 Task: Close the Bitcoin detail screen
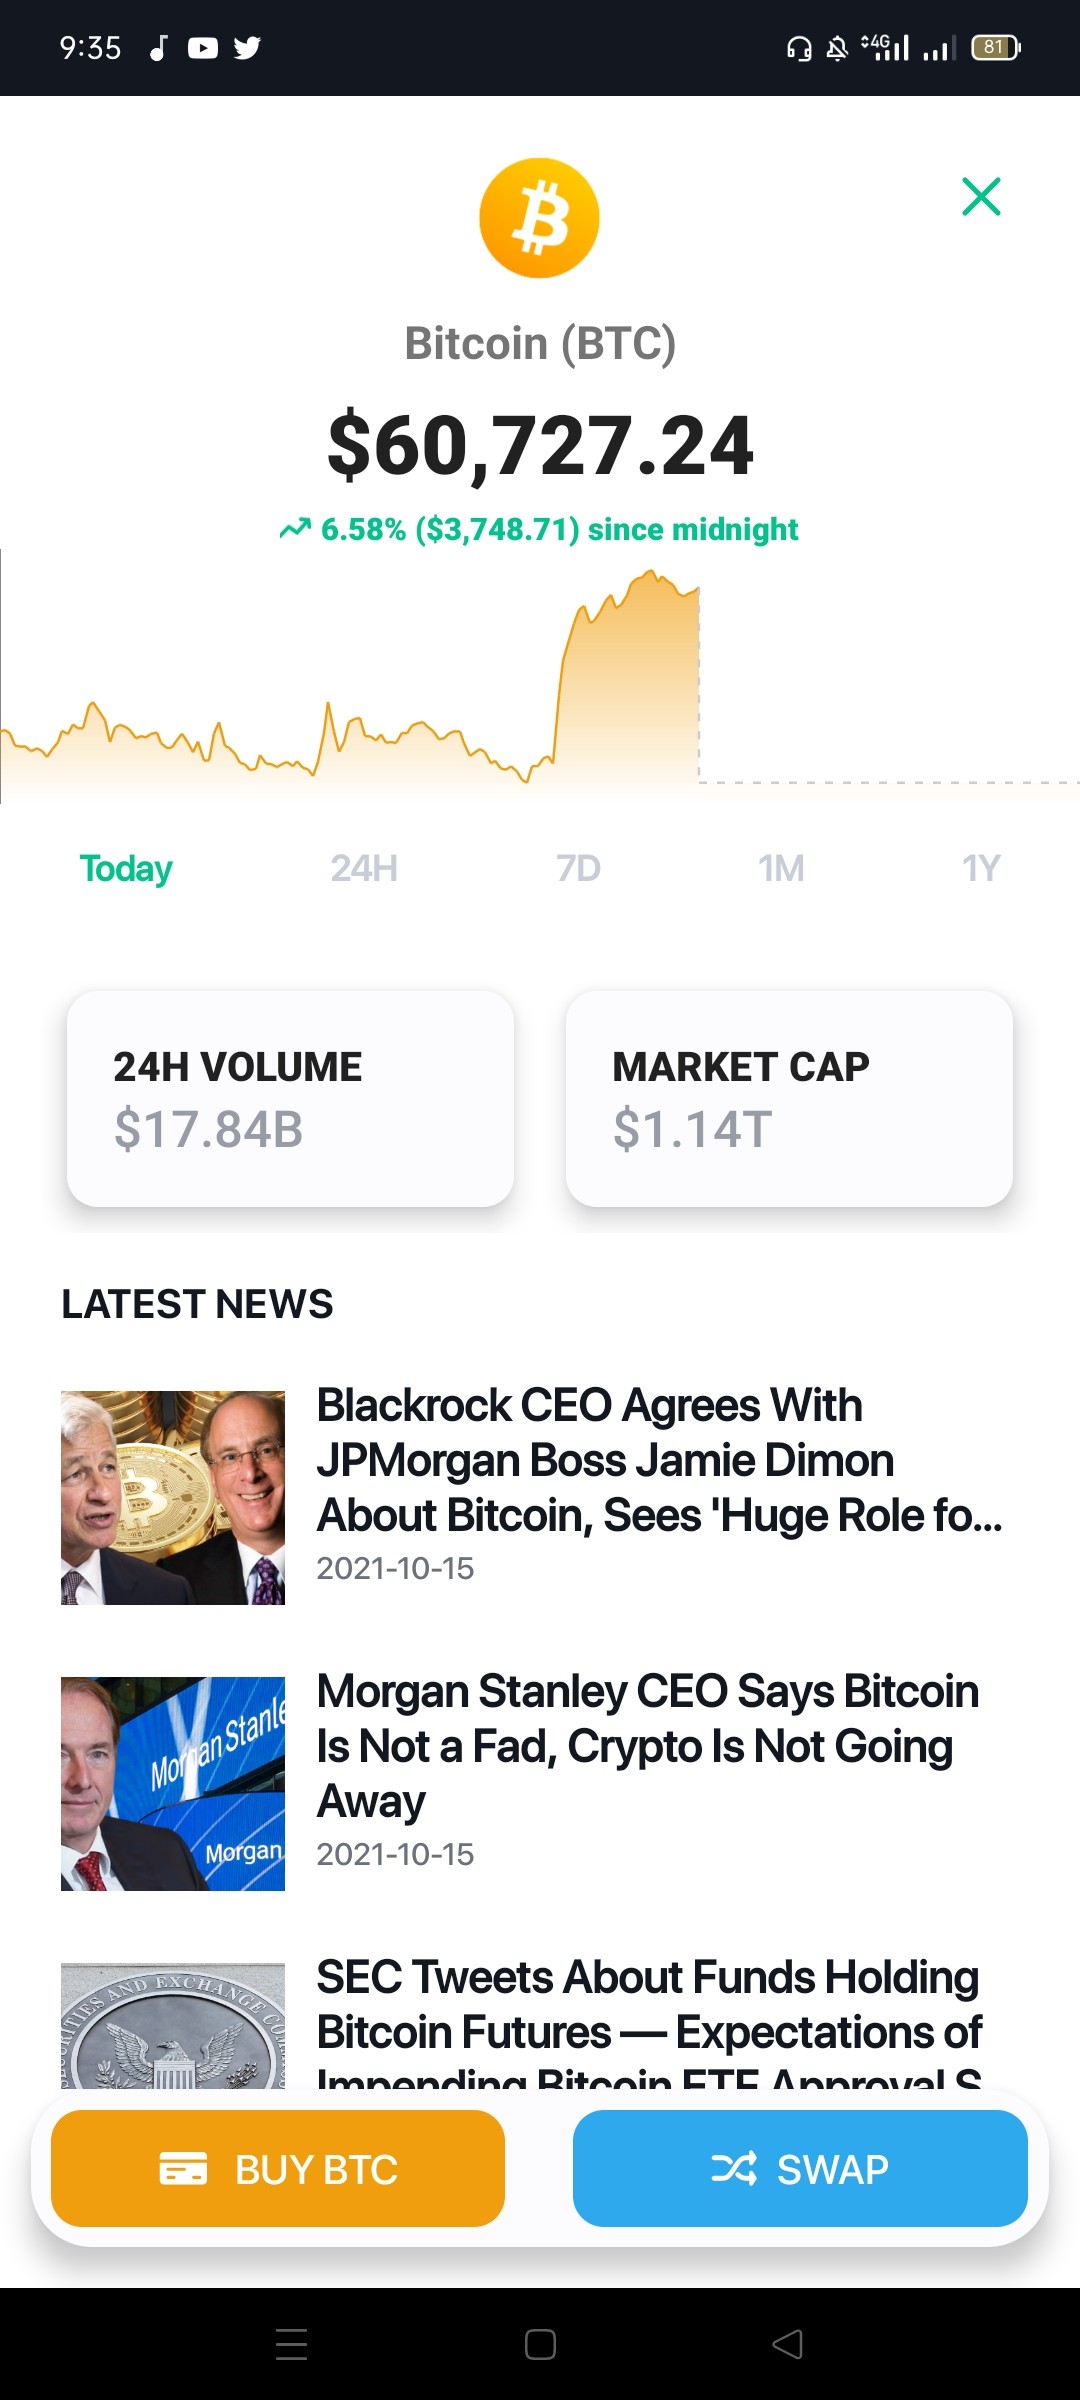(981, 196)
